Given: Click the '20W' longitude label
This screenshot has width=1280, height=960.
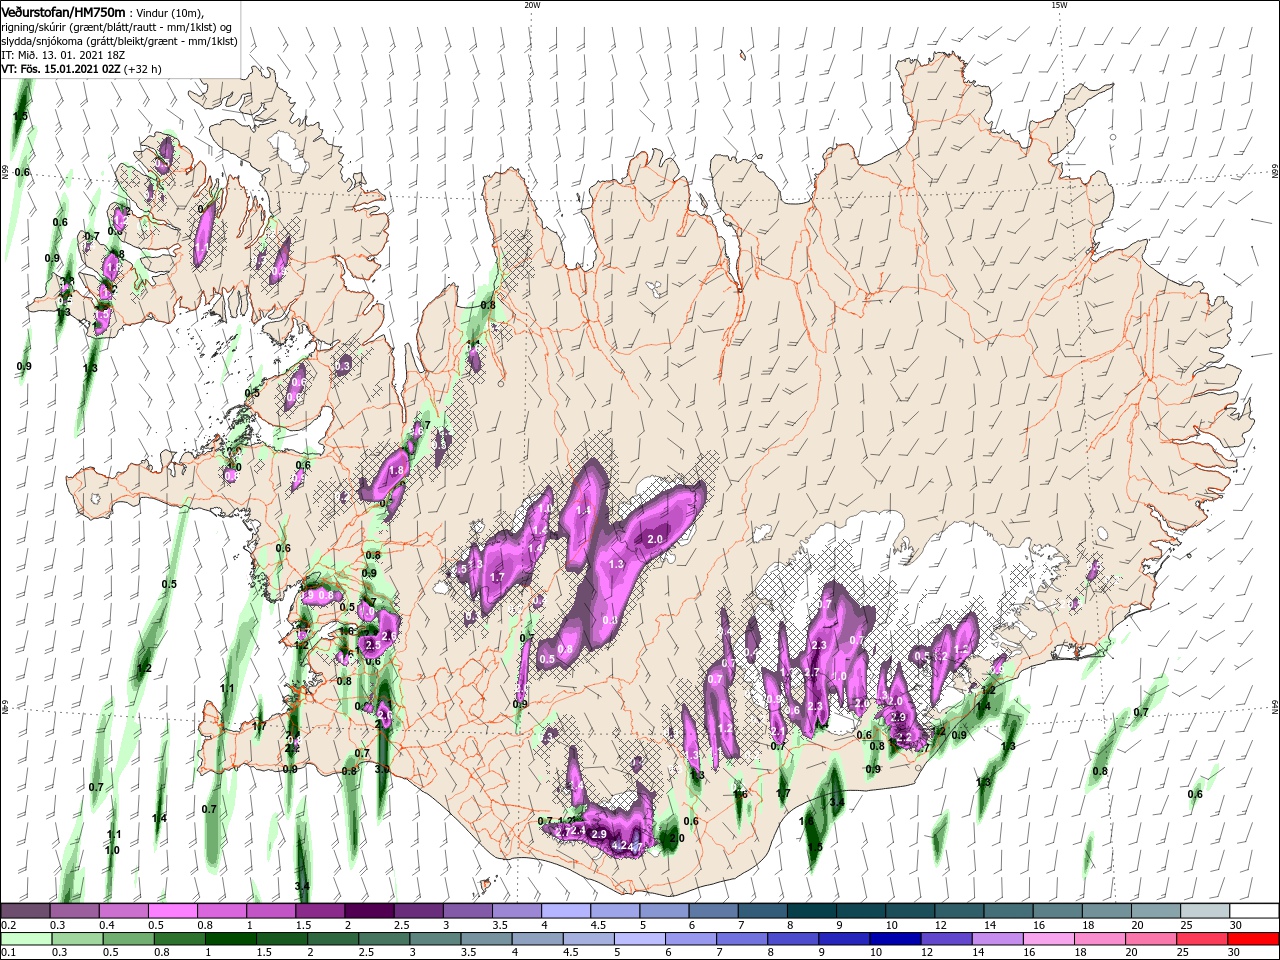Looking at the screenshot, I should (x=532, y=5).
